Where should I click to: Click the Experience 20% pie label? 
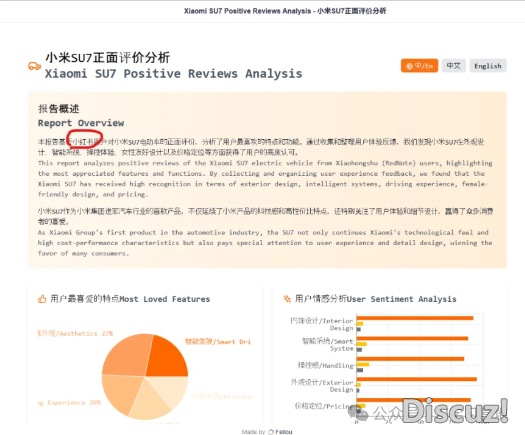[x=69, y=403]
